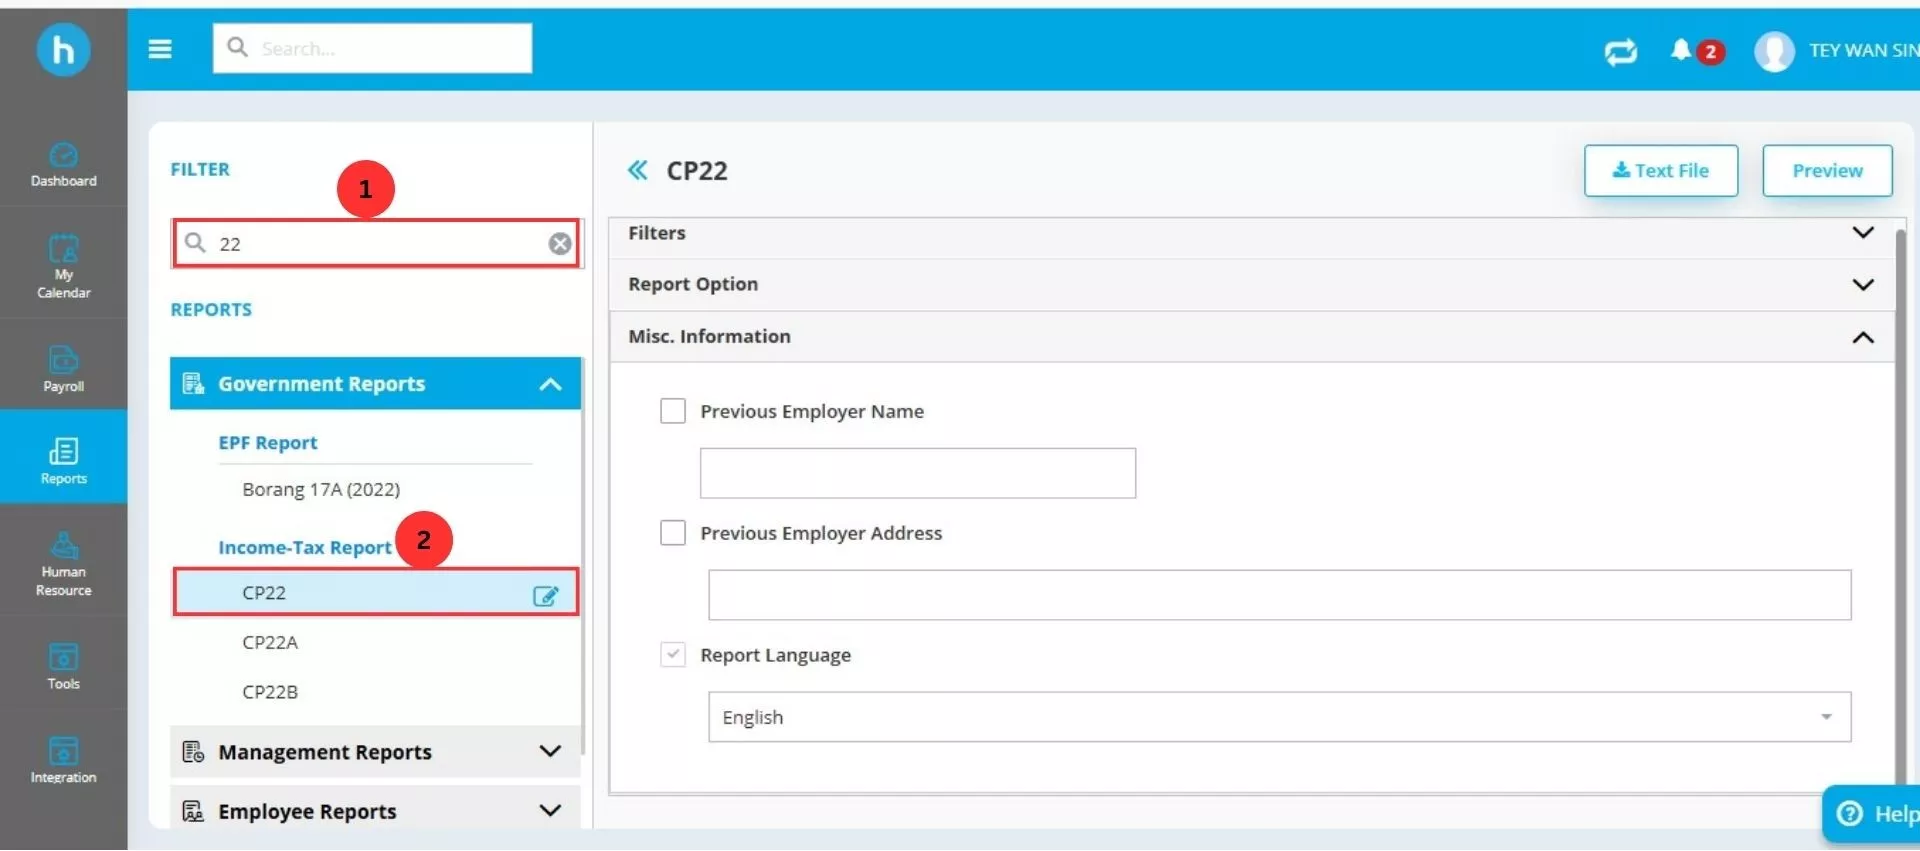Open the Dashboard sidebar icon
Image resolution: width=1920 pixels, height=851 pixels.
pos(63,164)
